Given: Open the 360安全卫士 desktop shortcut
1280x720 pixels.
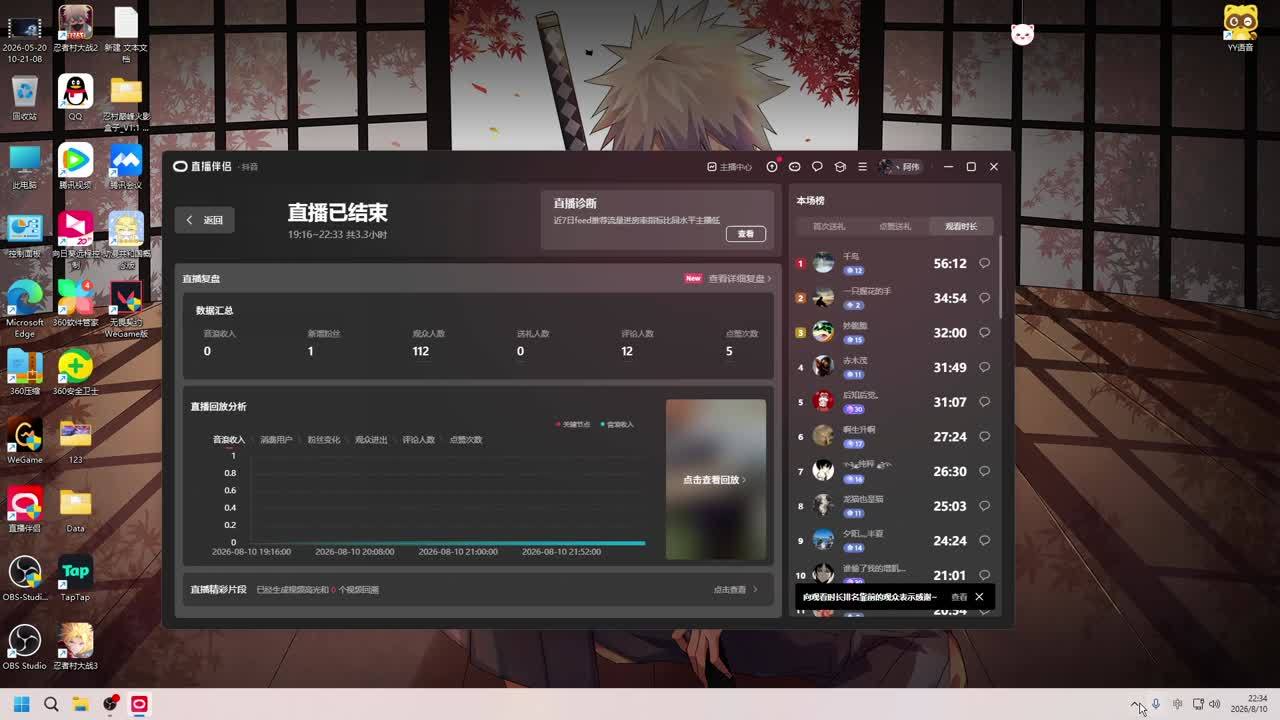Looking at the screenshot, I should click(x=75, y=372).
